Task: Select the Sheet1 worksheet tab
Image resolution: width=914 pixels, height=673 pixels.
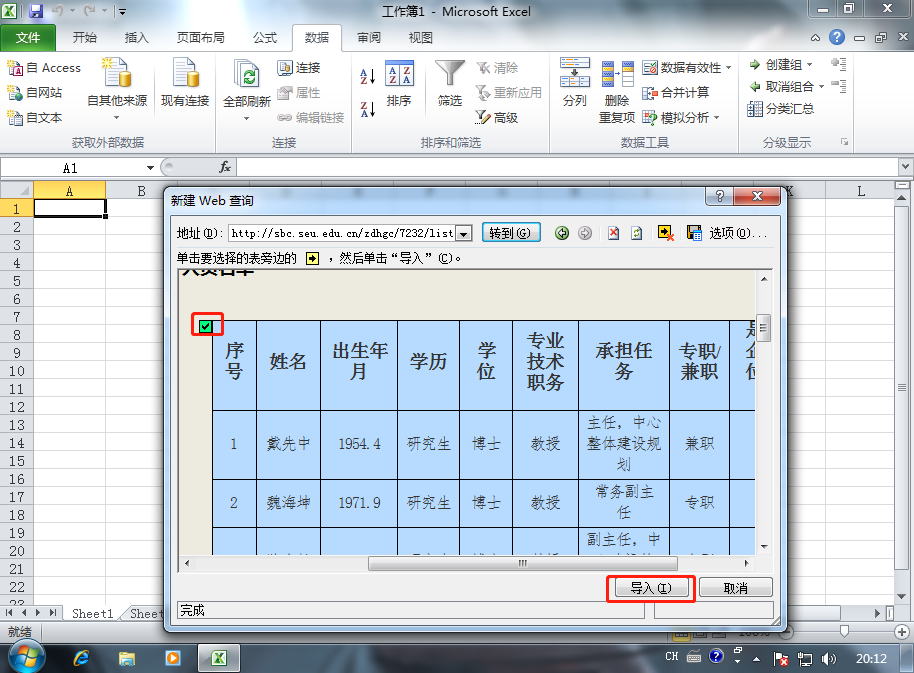Action: (93, 614)
